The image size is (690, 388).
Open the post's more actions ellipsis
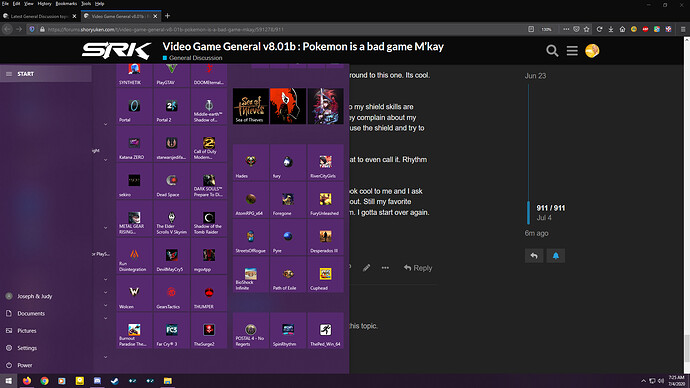click(385, 268)
